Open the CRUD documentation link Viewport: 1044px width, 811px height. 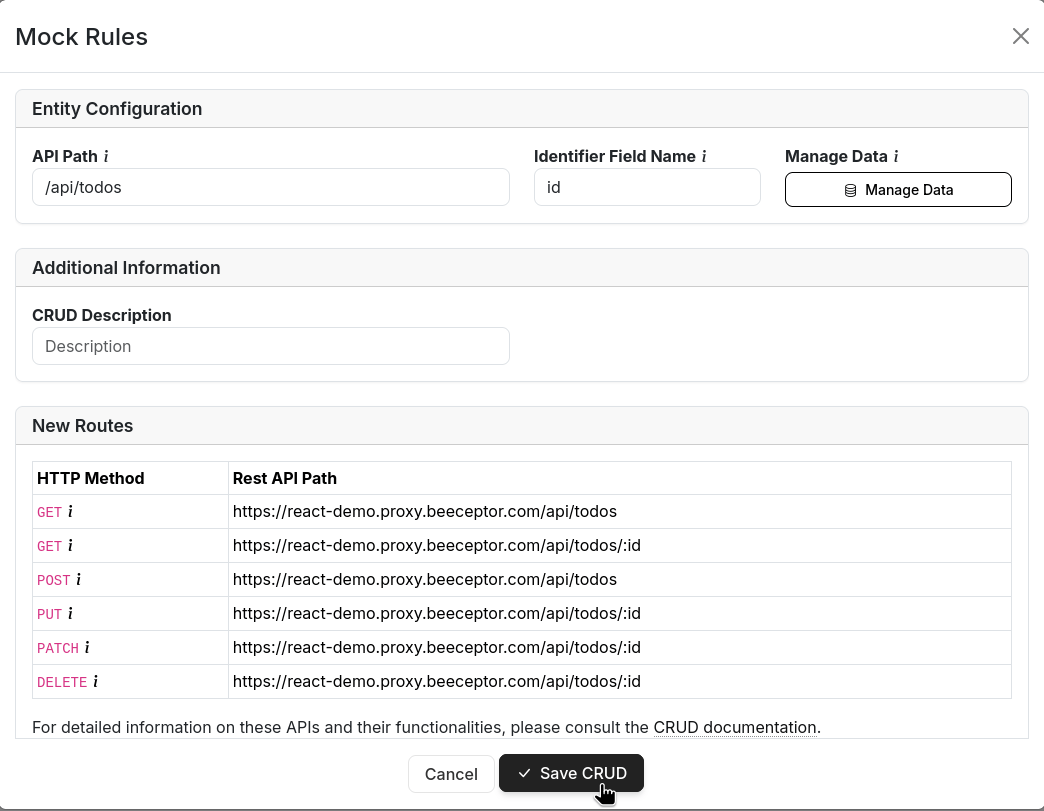coord(735,727)
